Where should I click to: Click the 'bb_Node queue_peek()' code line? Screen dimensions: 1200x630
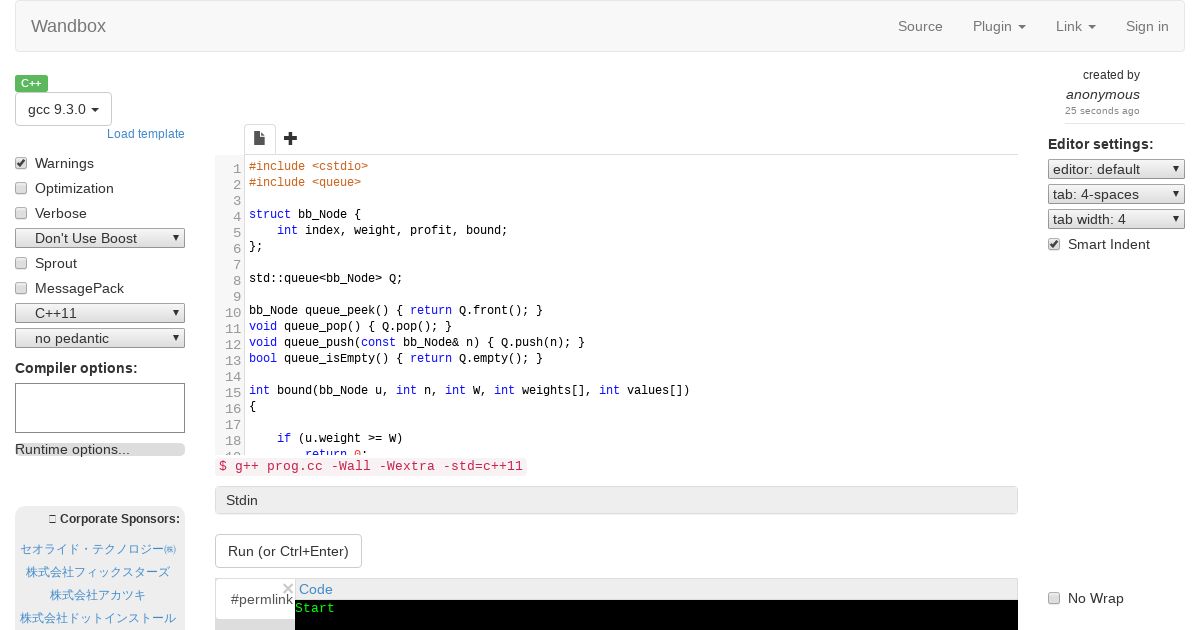coord(396,310)
